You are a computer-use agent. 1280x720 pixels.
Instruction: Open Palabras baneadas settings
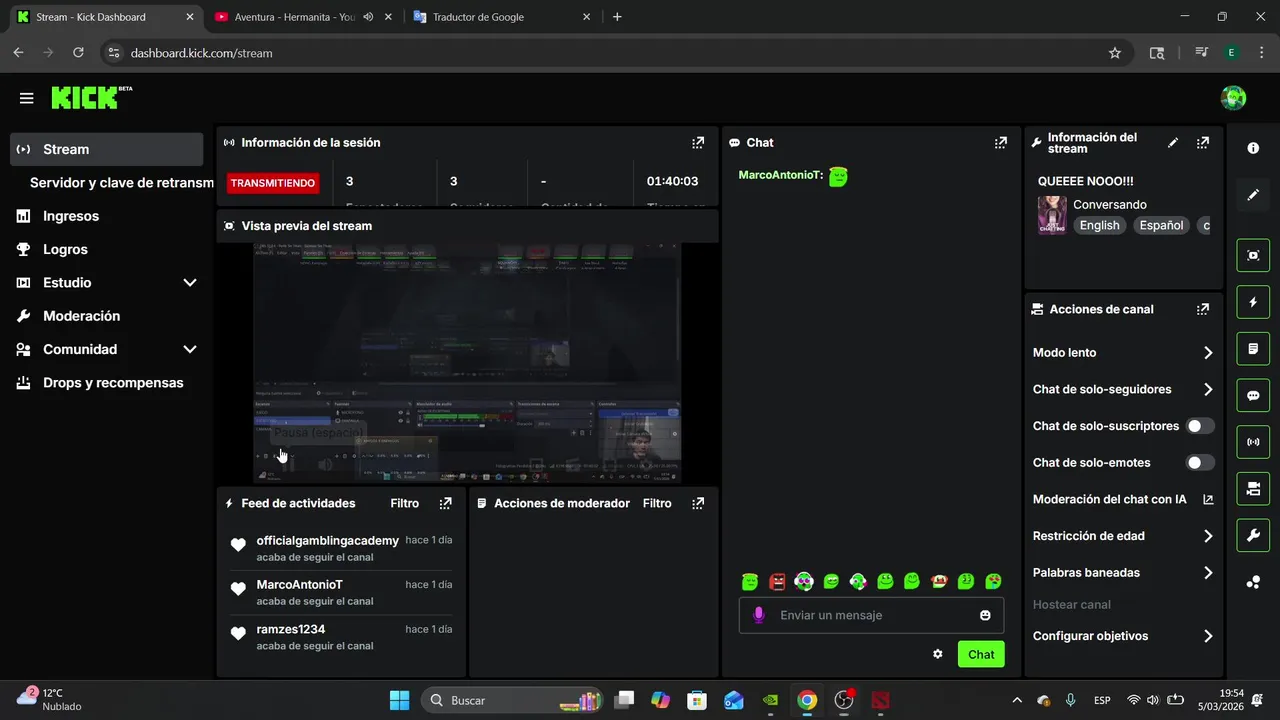(x=1122, y=573)
